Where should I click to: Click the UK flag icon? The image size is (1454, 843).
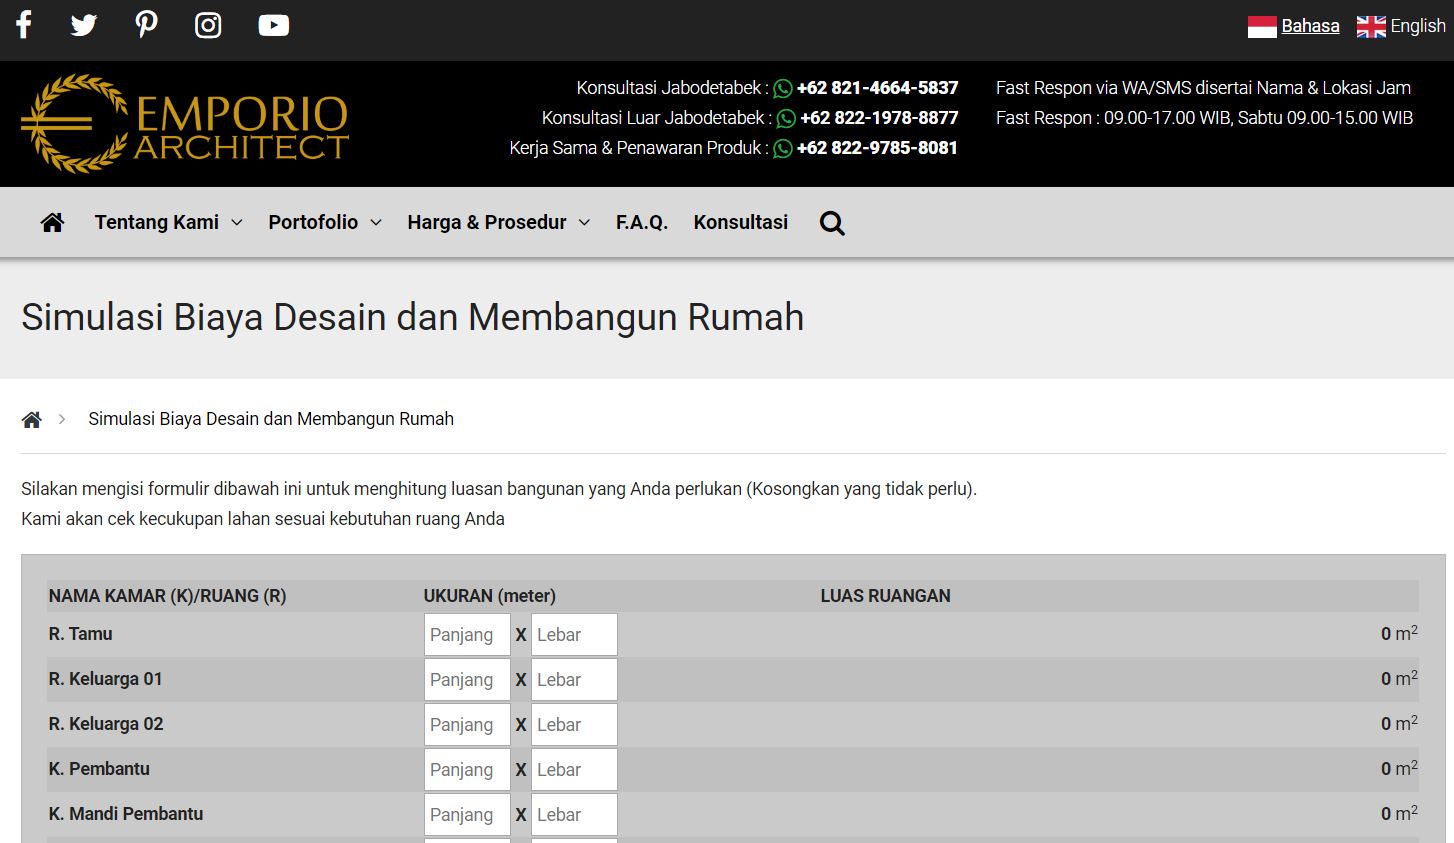(x=1371, y=27)
